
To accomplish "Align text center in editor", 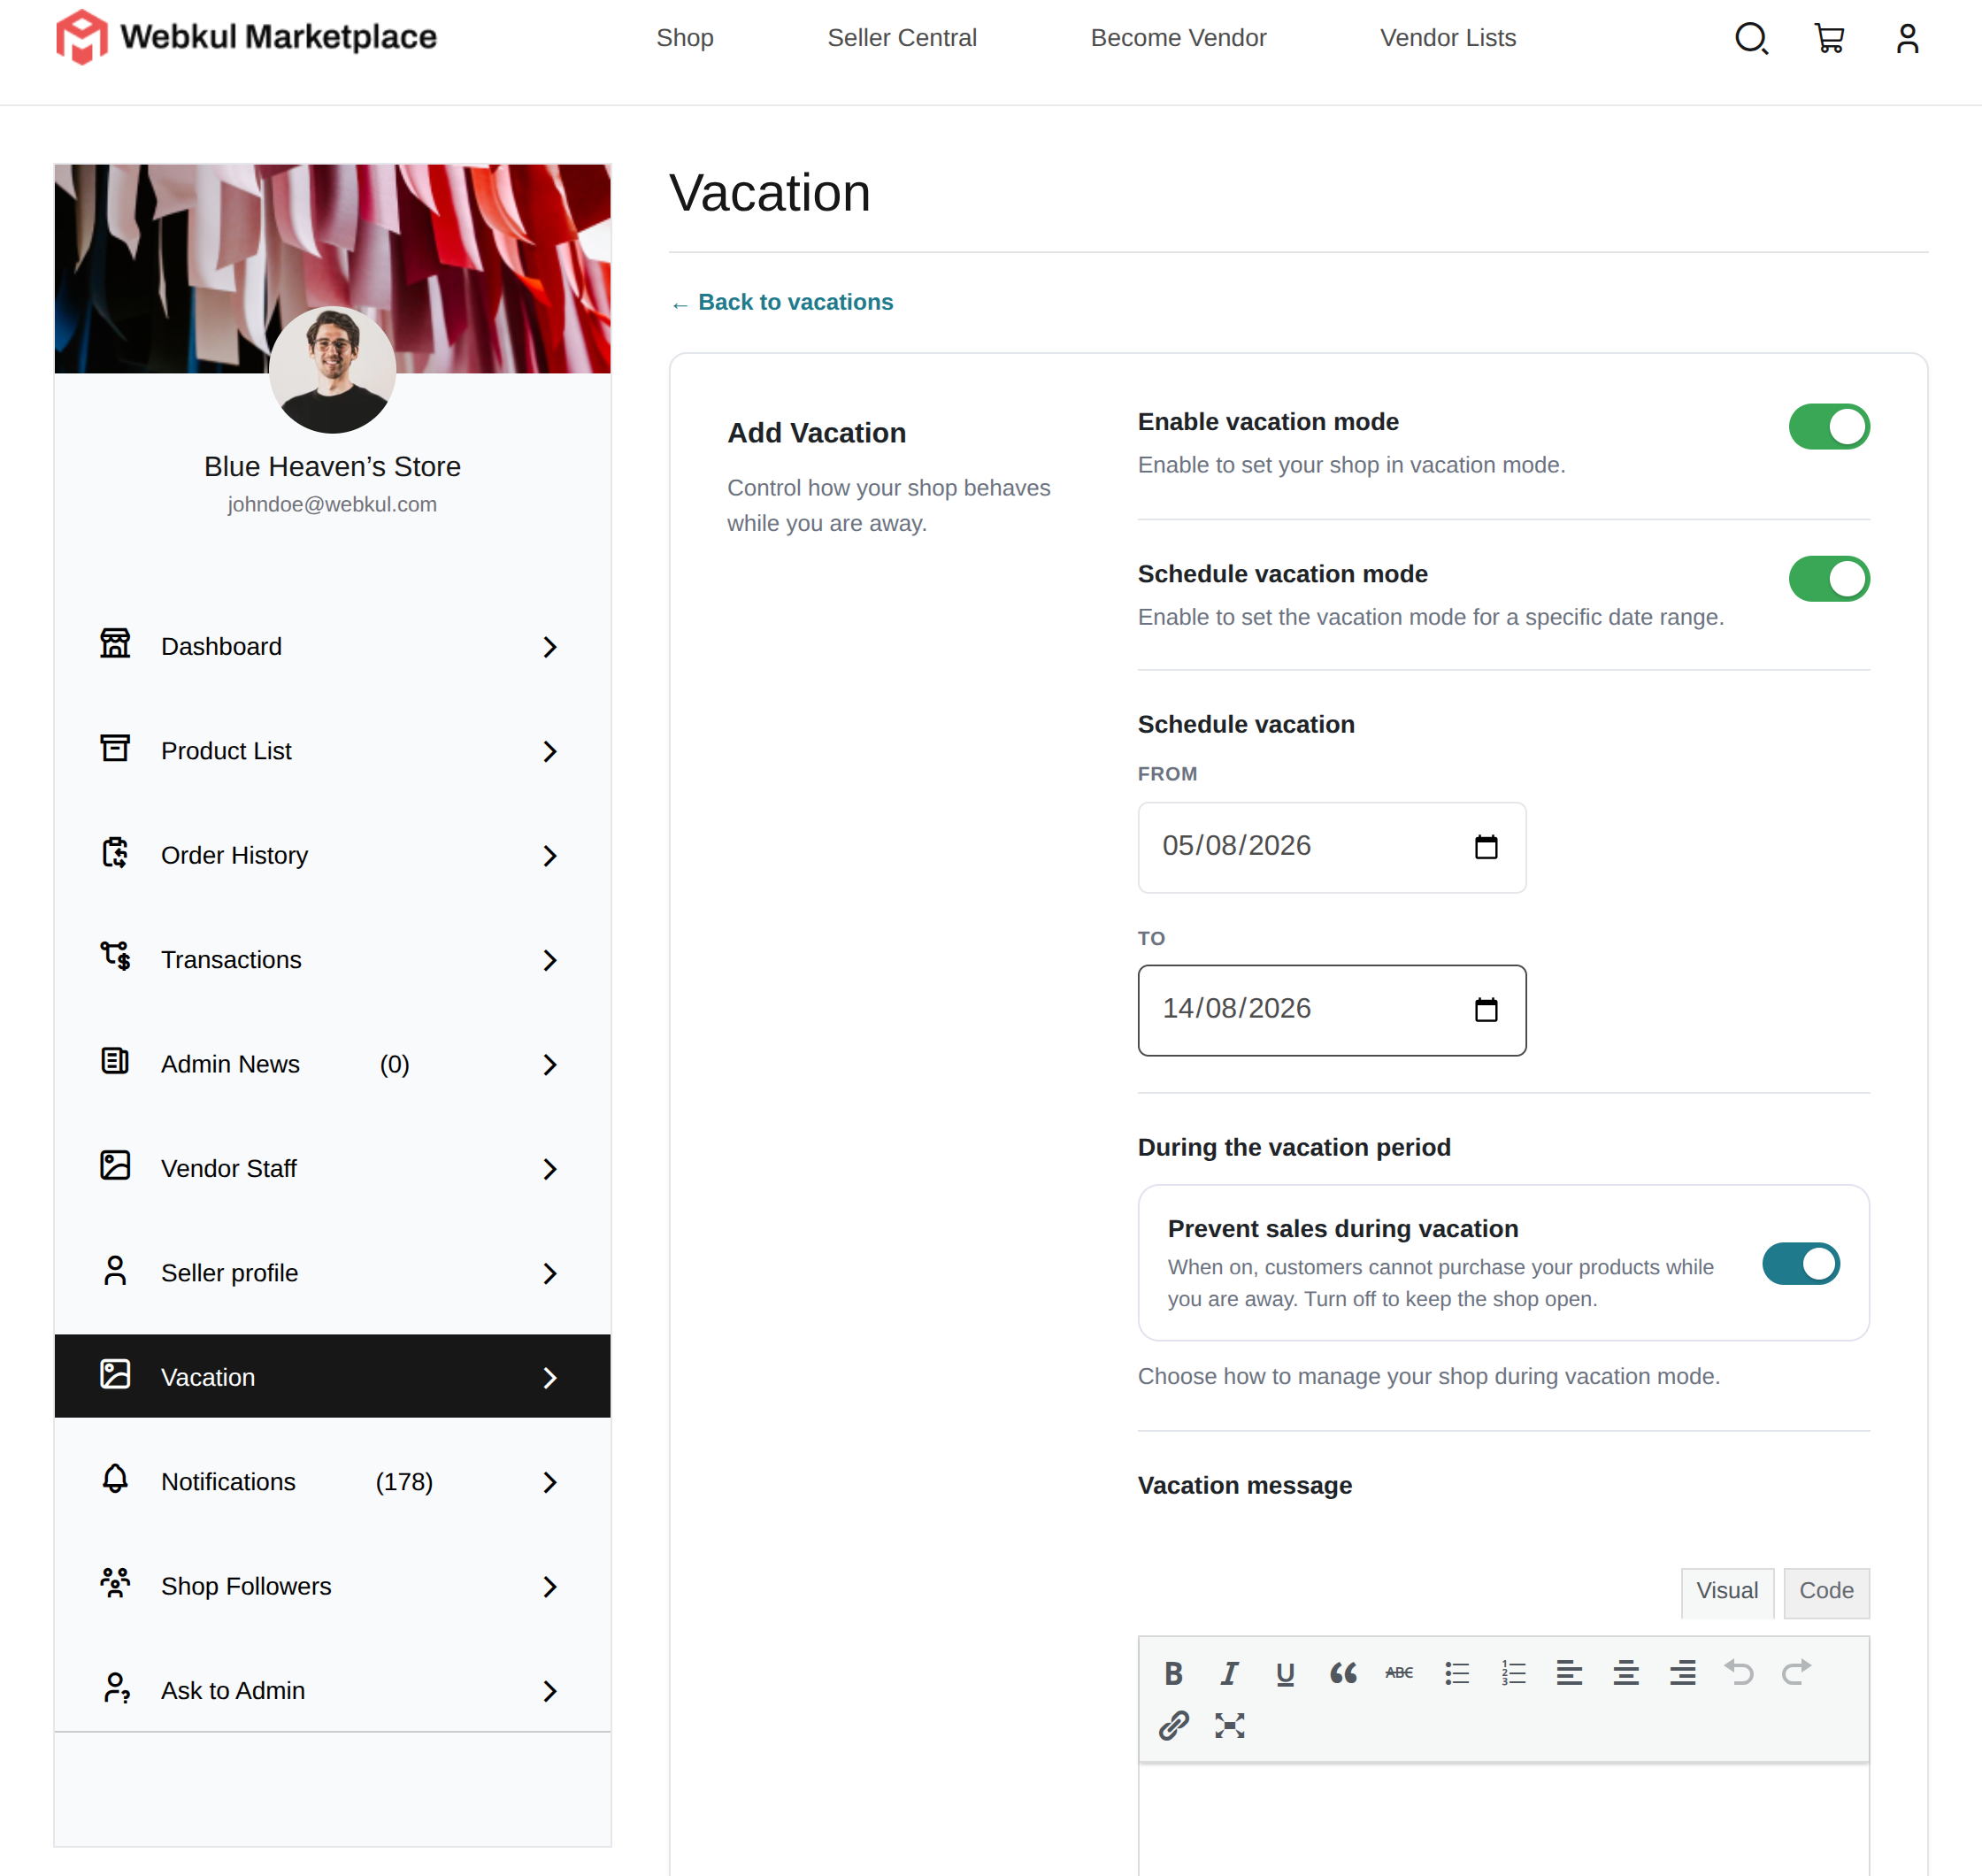I will pos(1625,1673).
